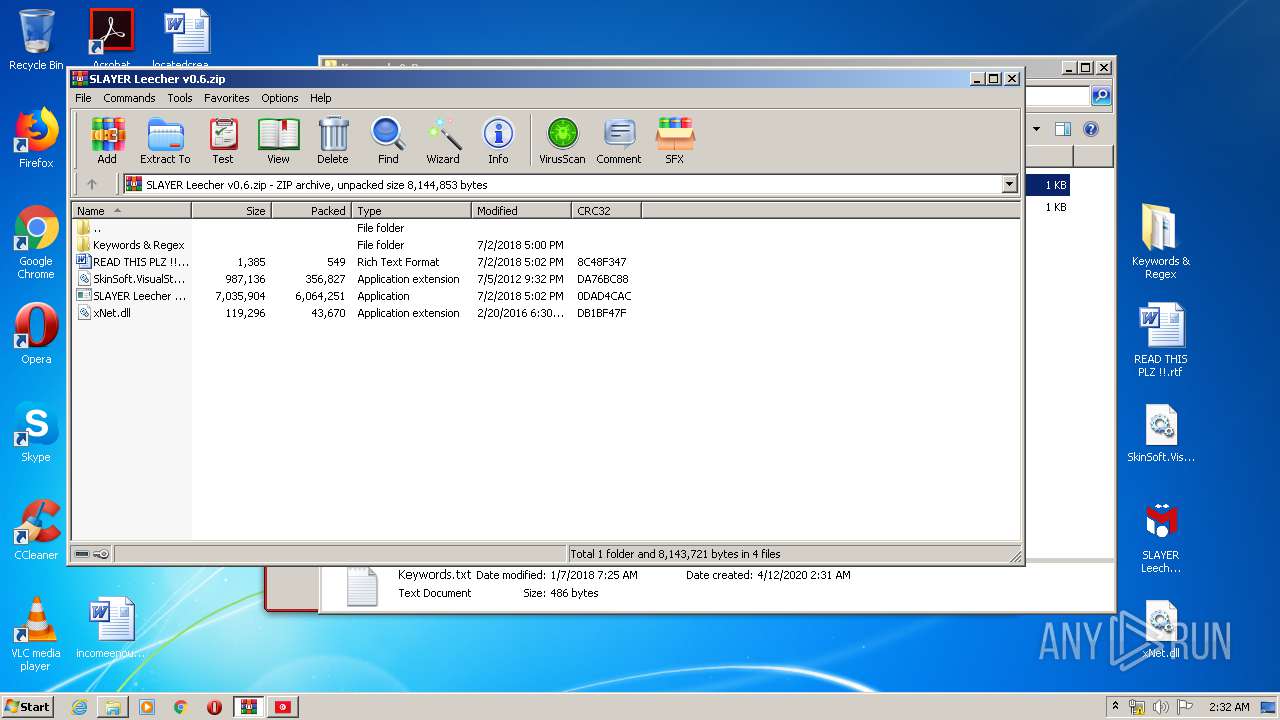
Task: Open READ THIS PLZ !!.rtf desktop file
Action: 1161,340
